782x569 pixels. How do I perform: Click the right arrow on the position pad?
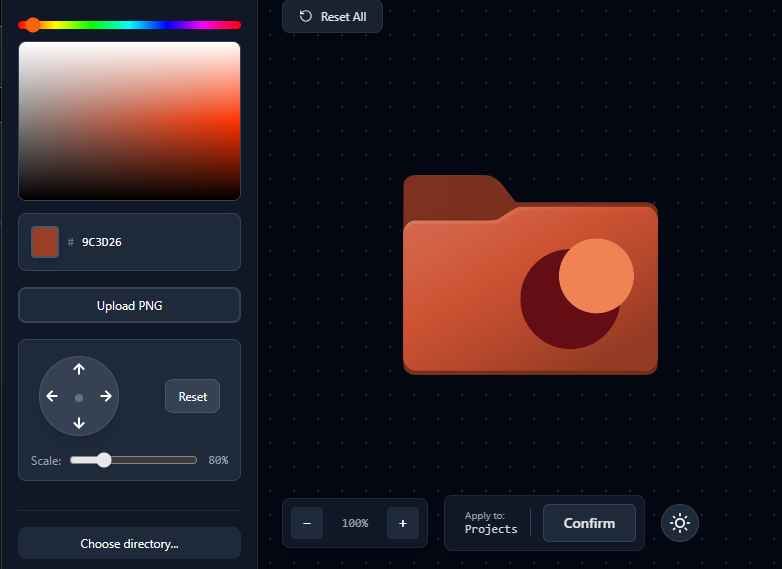pyautogui.click(x=106, y=396)
